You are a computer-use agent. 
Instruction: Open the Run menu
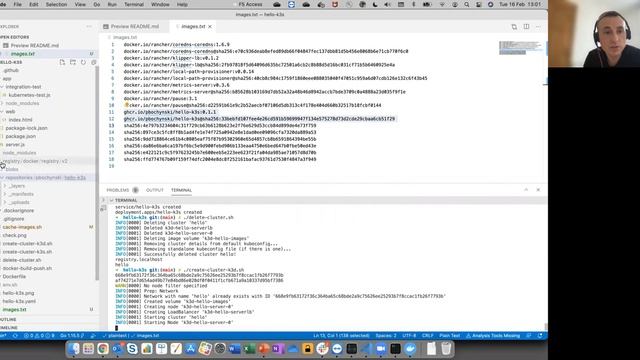click(112, 4)
